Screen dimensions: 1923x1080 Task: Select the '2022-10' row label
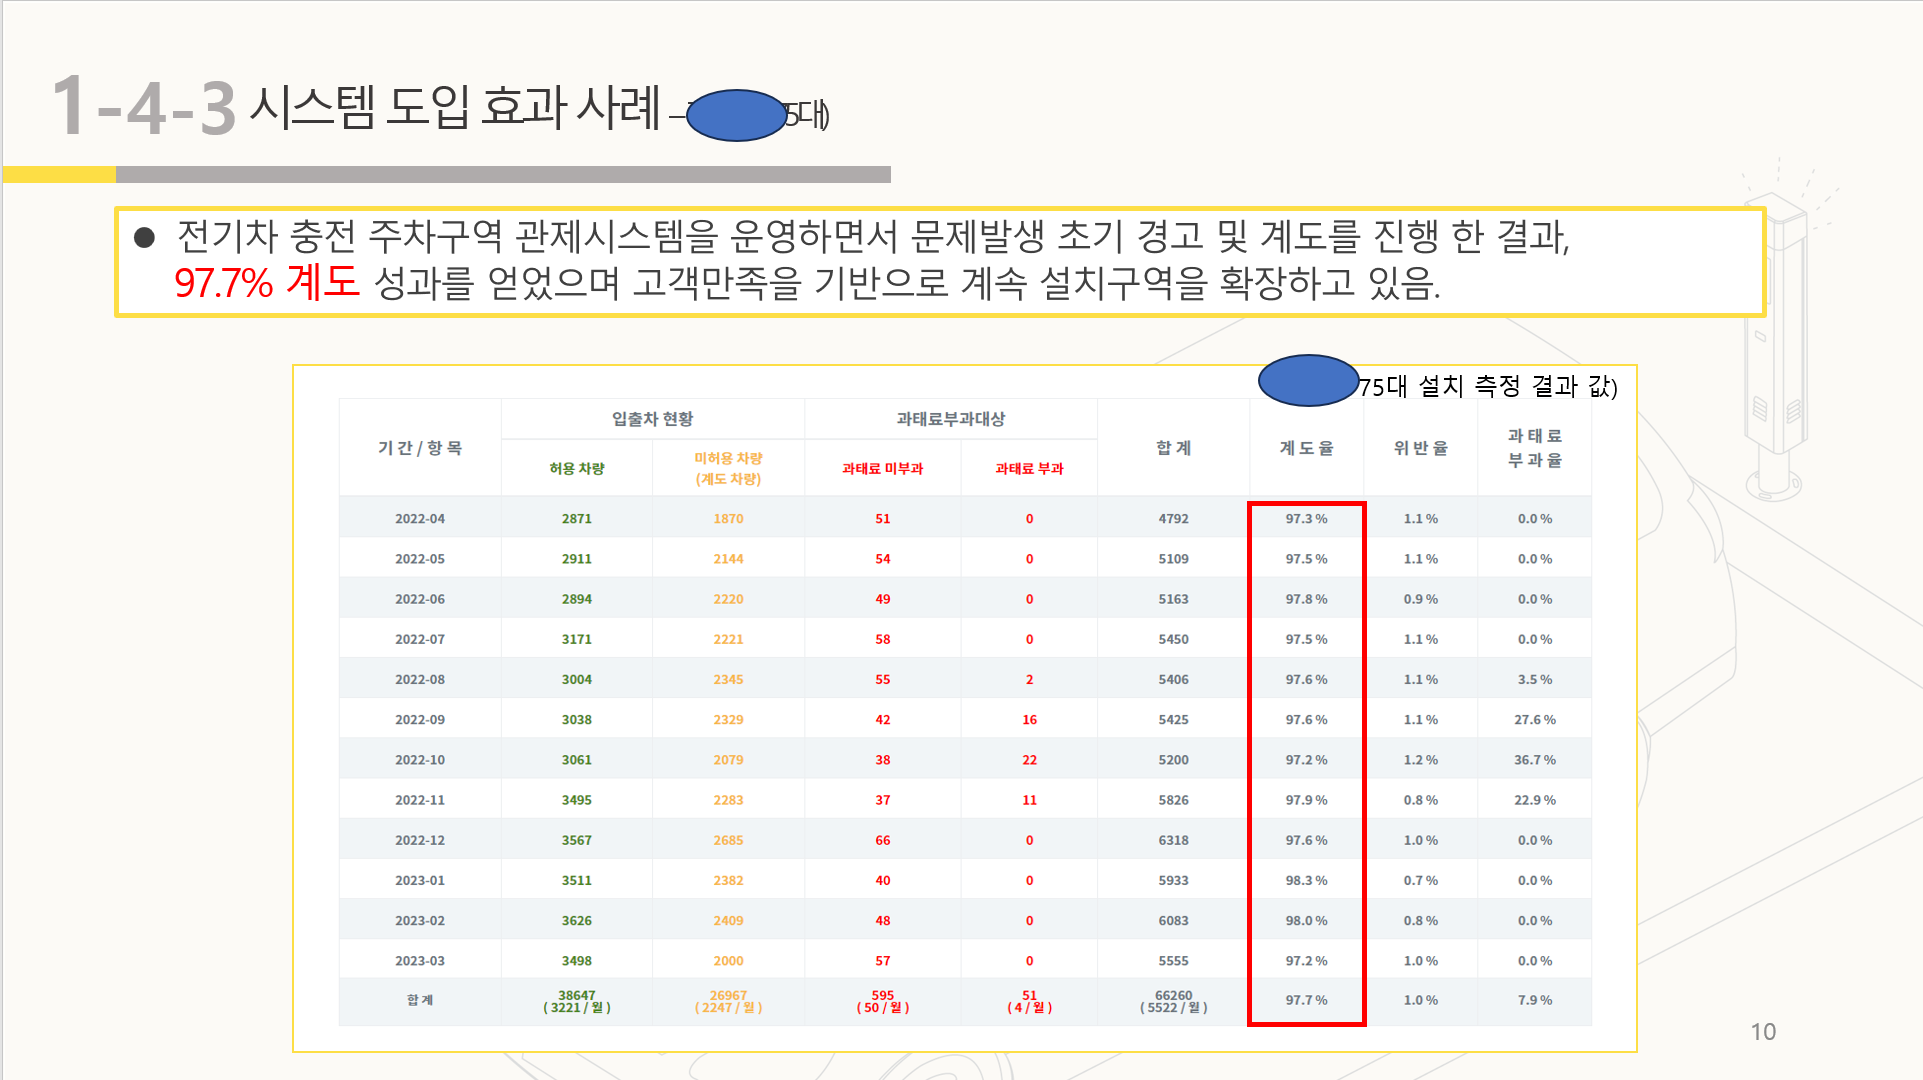point(420,760)
